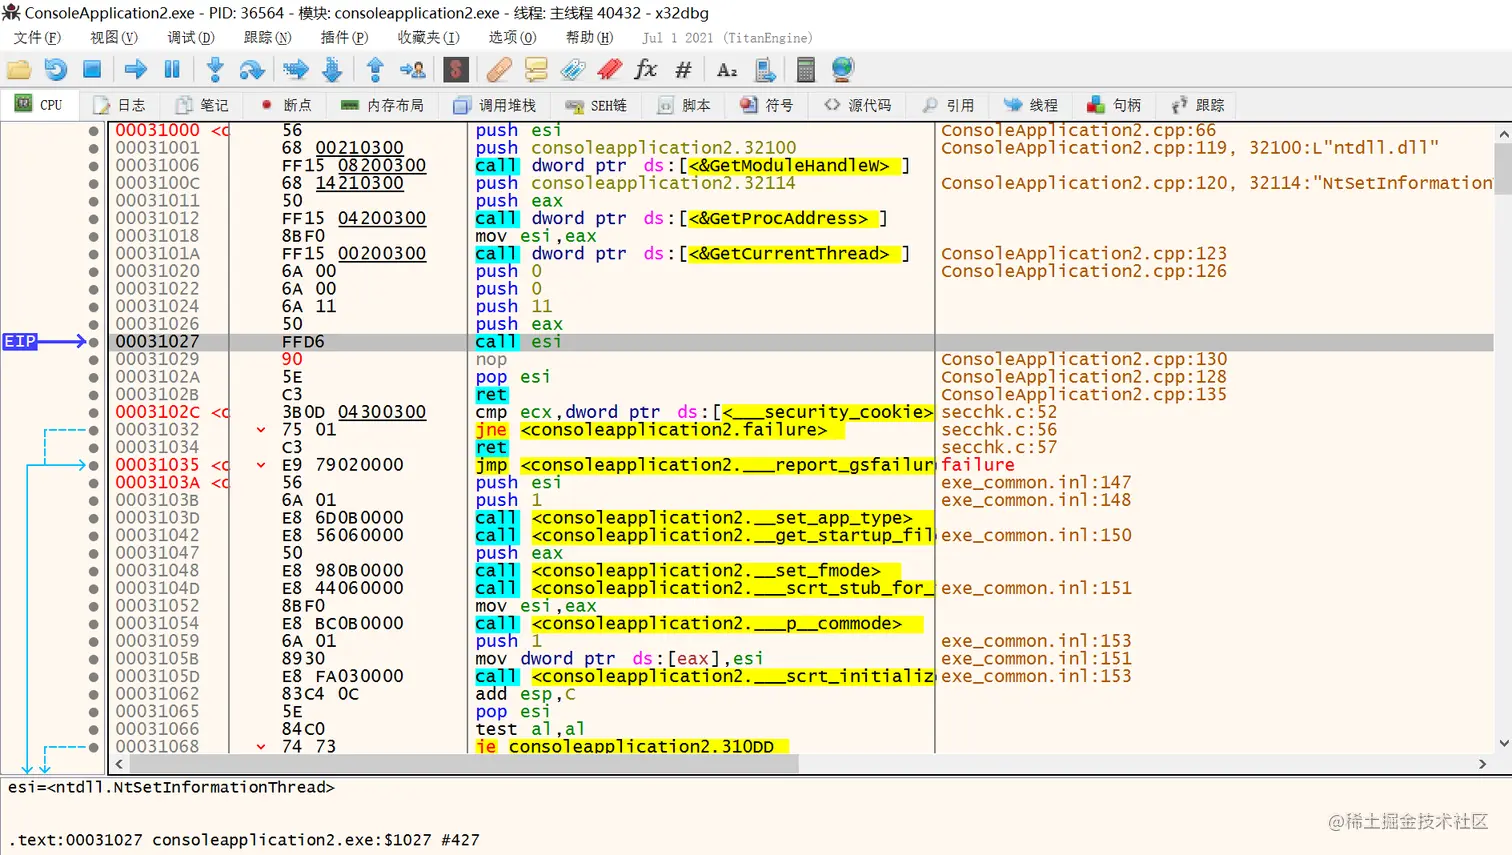This screenshot has width=1512, height=855.
Task: Toggle breakpoint dot at address 00031000
Action: coord(94,131)
